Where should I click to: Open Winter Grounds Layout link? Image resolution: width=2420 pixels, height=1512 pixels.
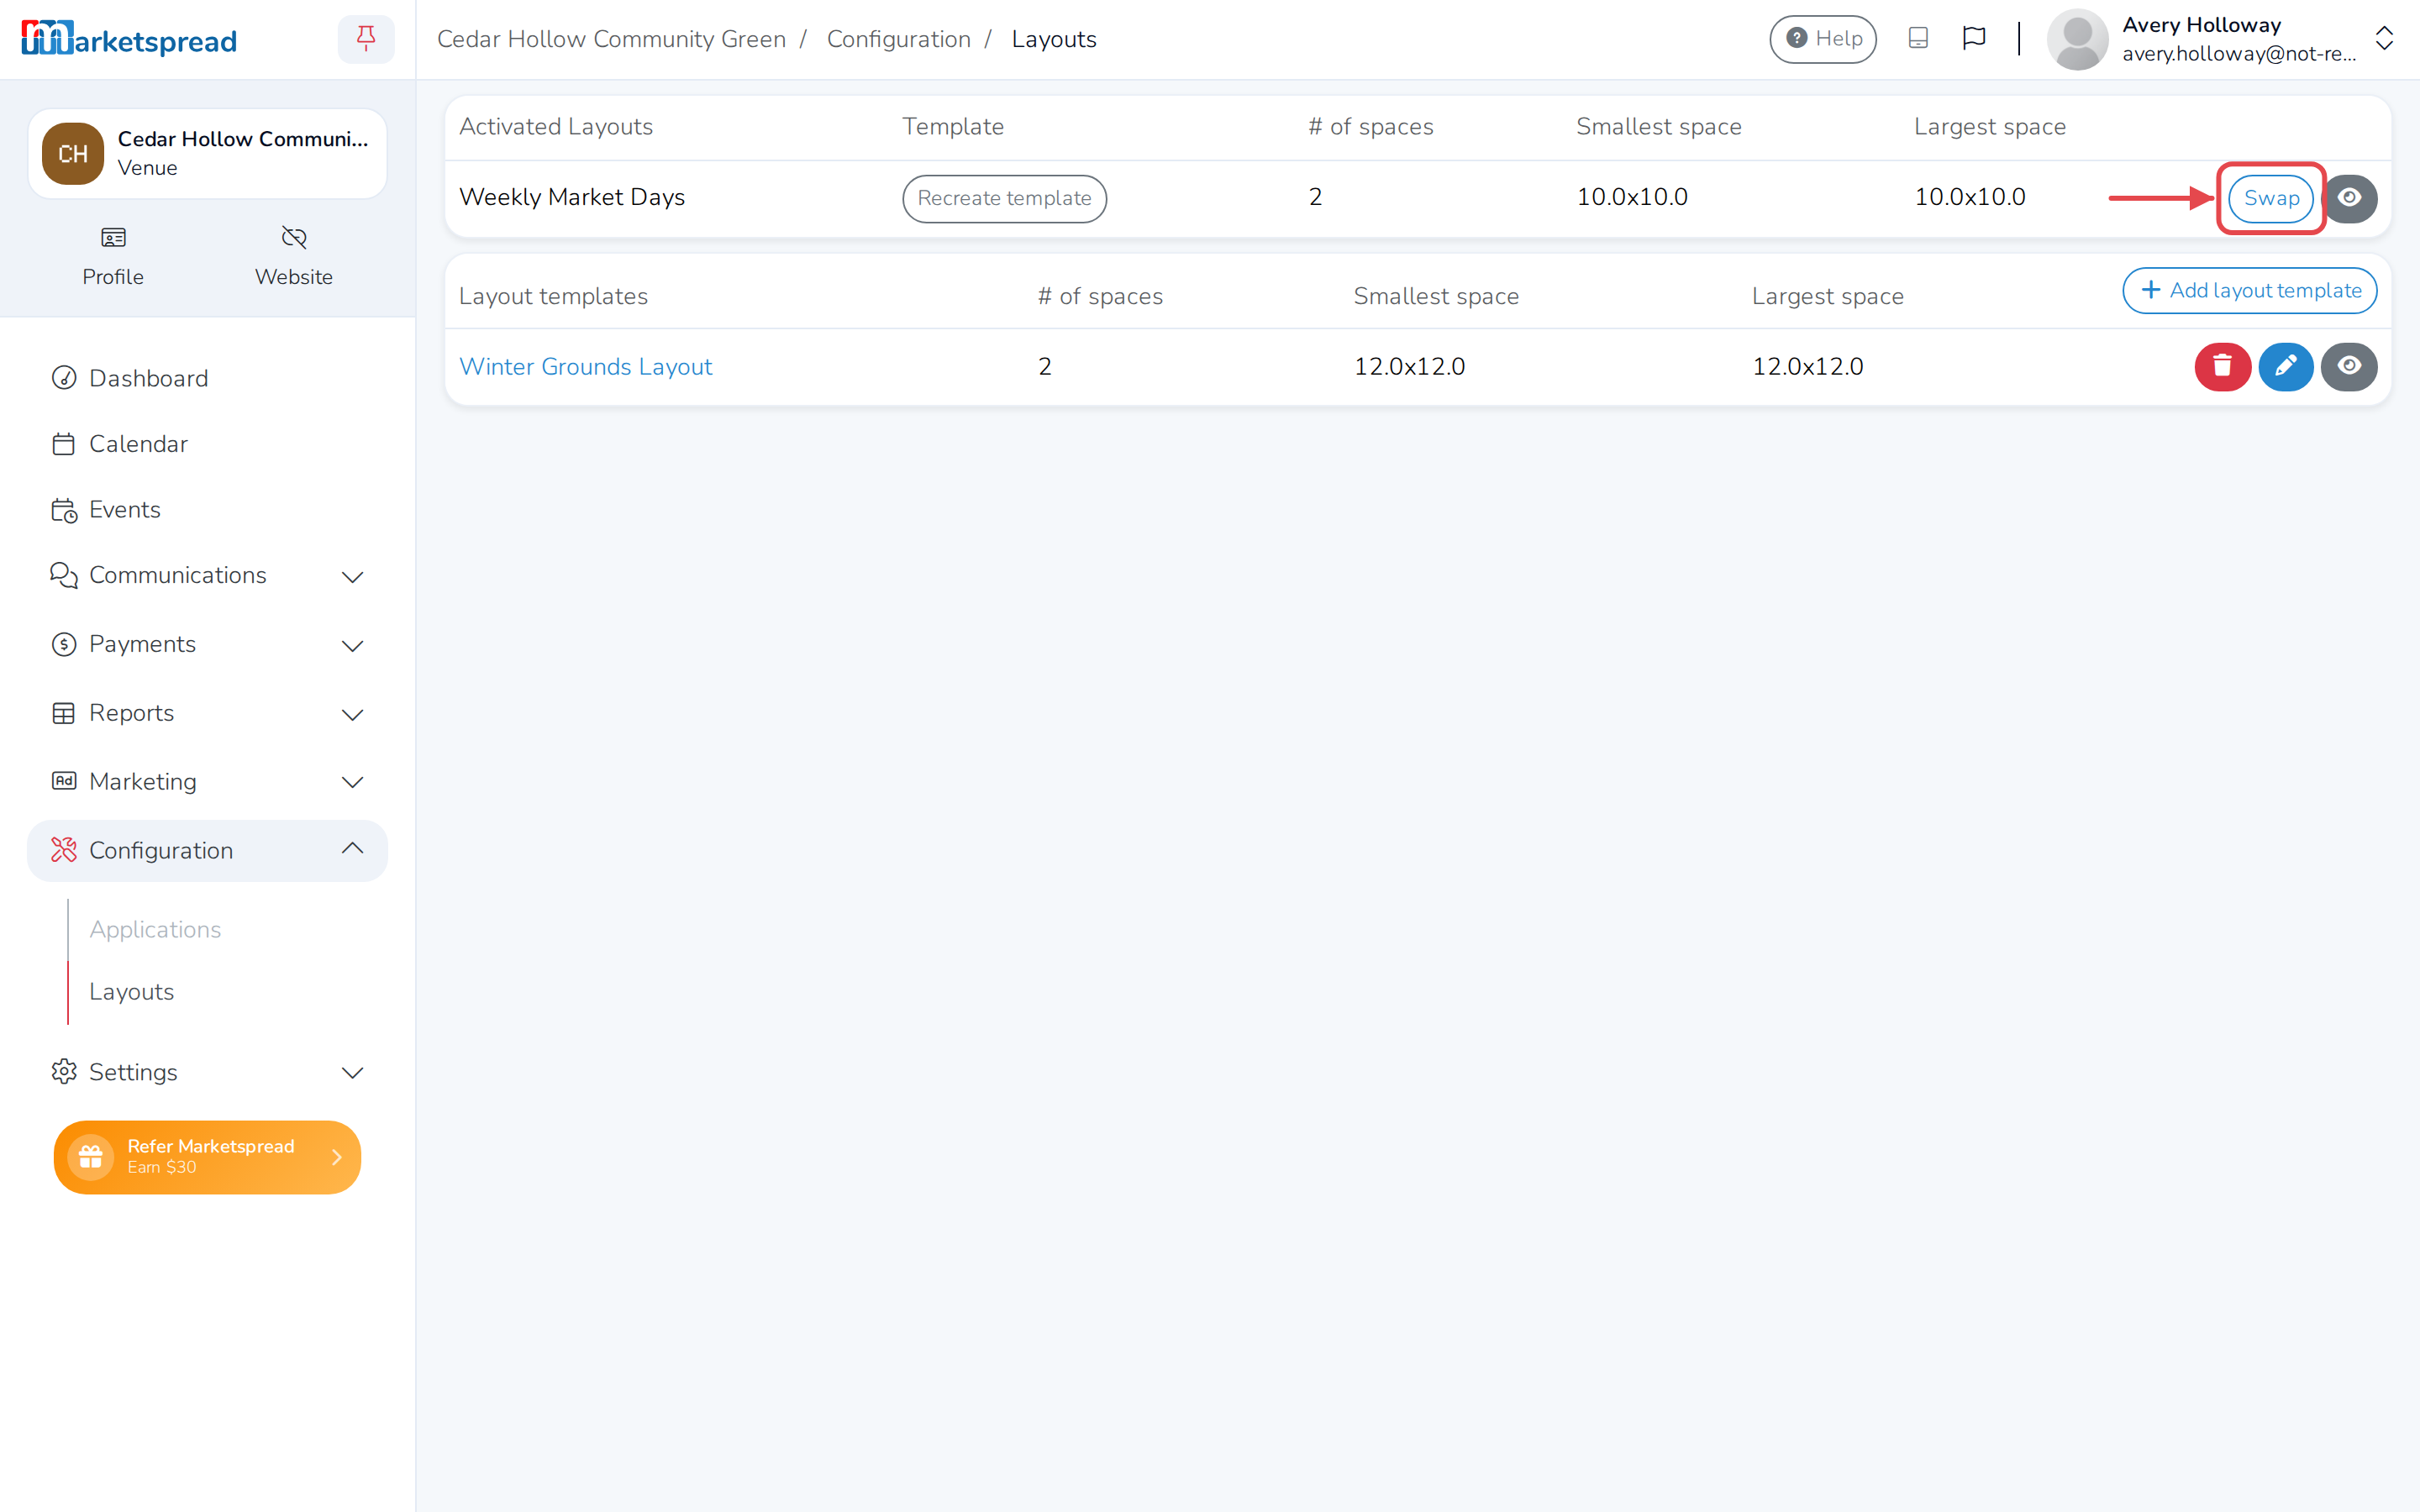[x=586, y=366]
